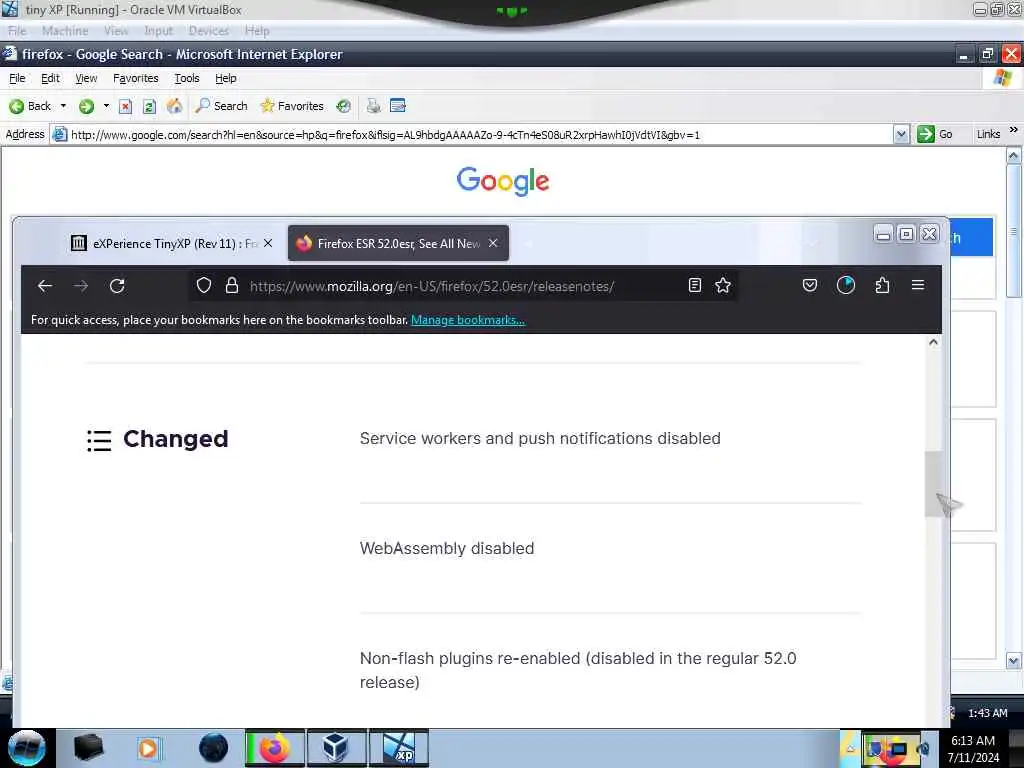This screenshot has width=1024, height=768.
Task: Close the Firefox ESR 52.0esr tab
Action: (x=493, y=243)
